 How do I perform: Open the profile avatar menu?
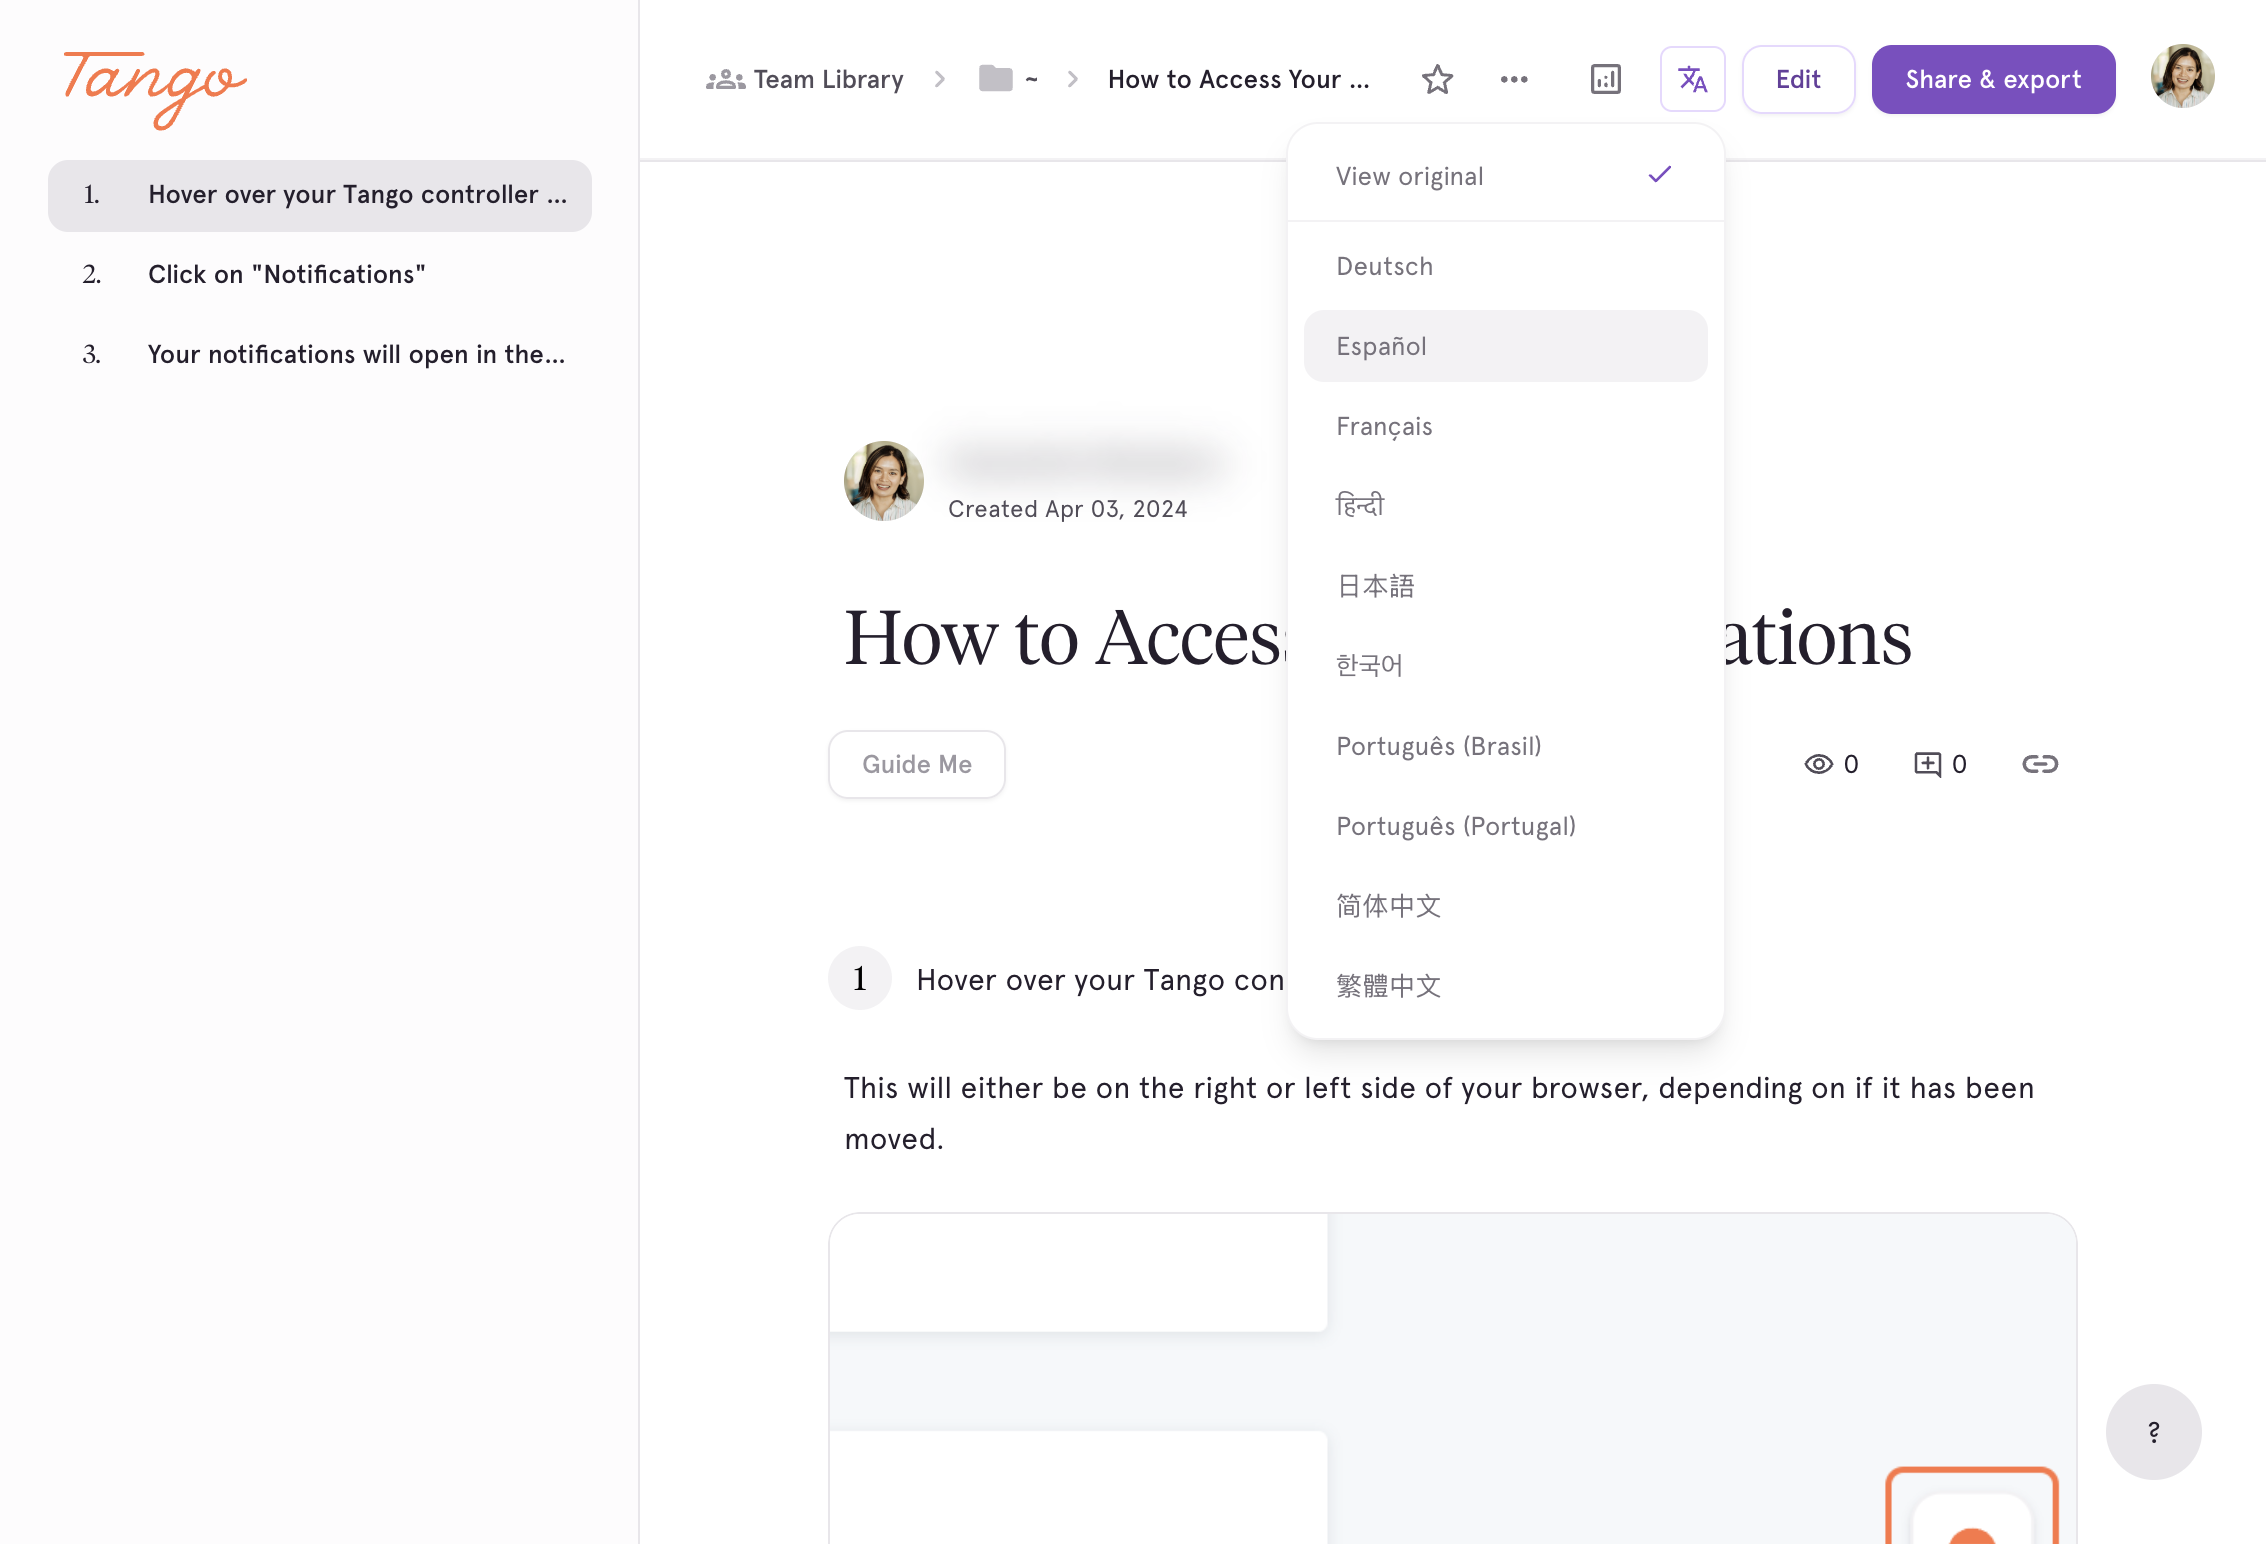click(2182, 76)
